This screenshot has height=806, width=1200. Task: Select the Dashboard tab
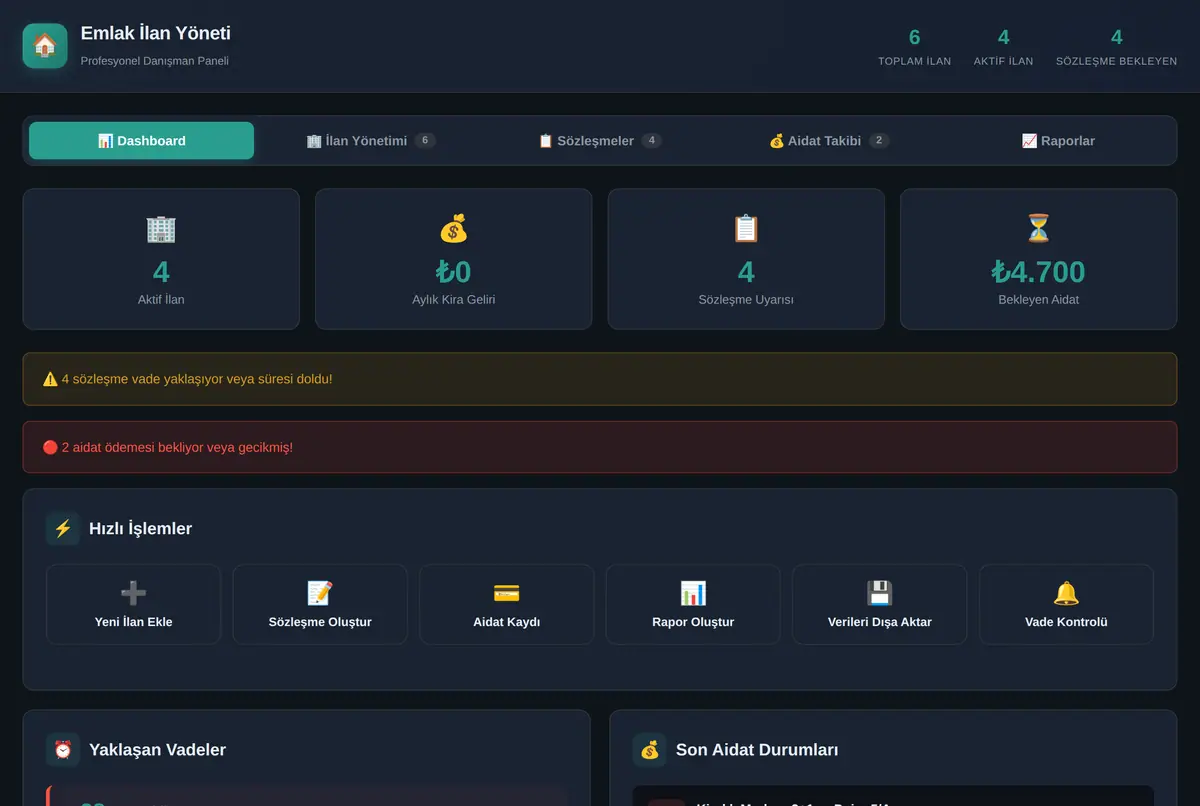click(141, 141)
